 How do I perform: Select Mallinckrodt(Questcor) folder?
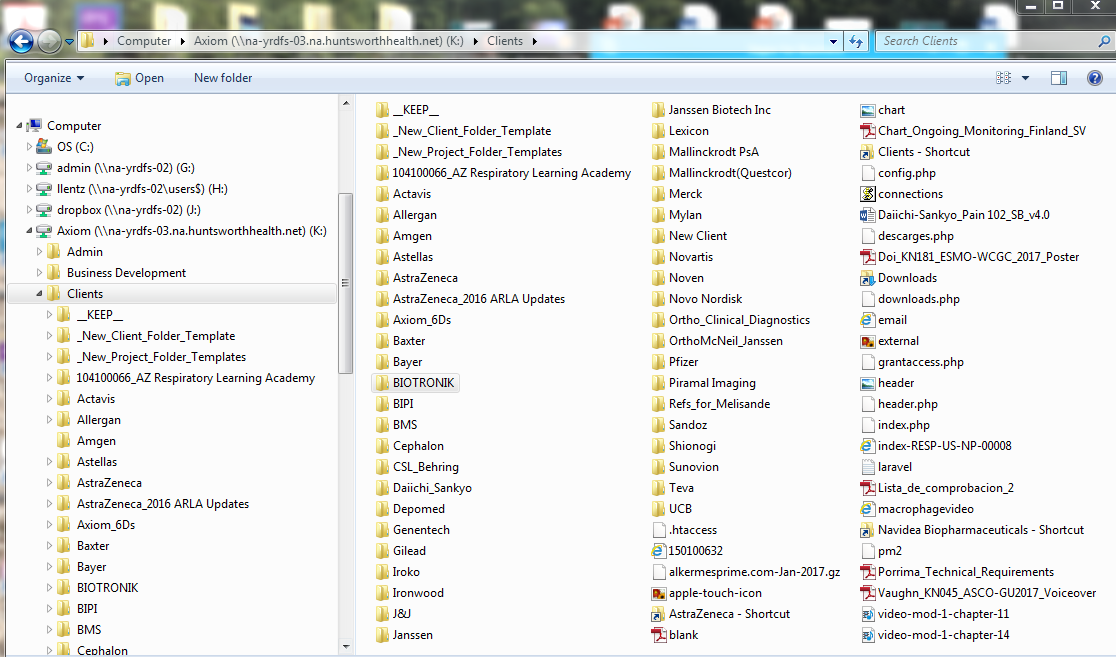pos(722,173)
